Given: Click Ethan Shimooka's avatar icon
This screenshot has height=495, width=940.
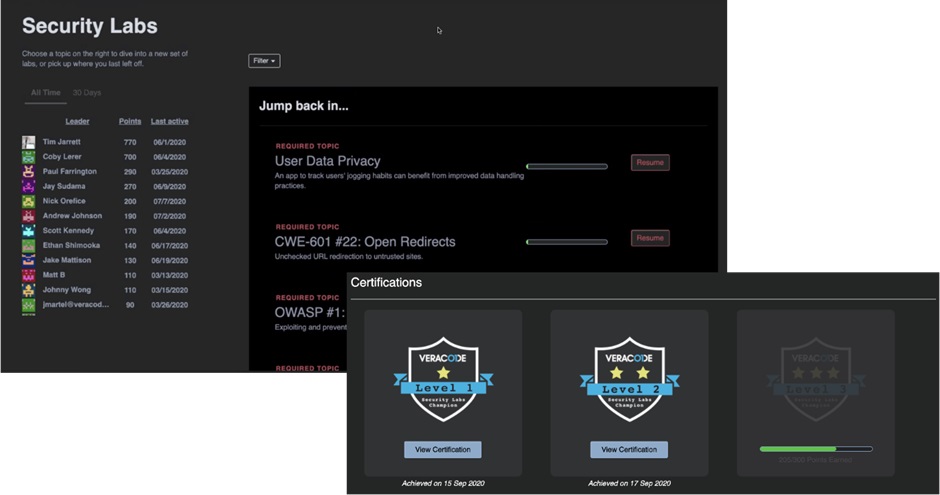Looking at the screenshot, I should click(x=28, y=246).
